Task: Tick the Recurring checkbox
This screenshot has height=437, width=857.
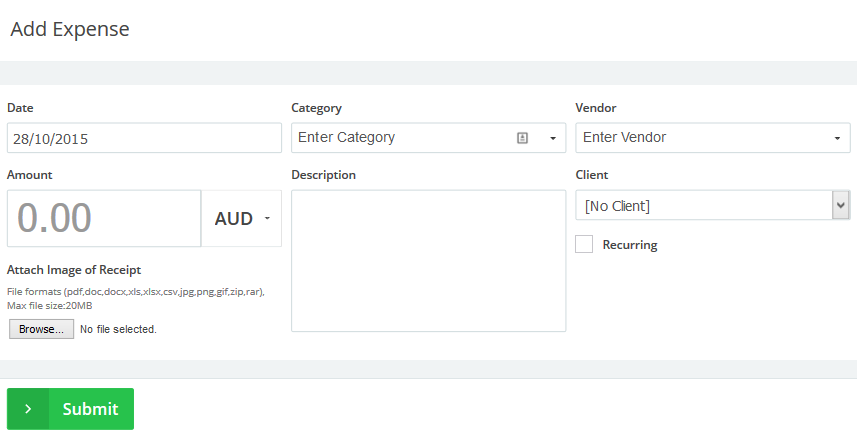Action: point(584,244)
